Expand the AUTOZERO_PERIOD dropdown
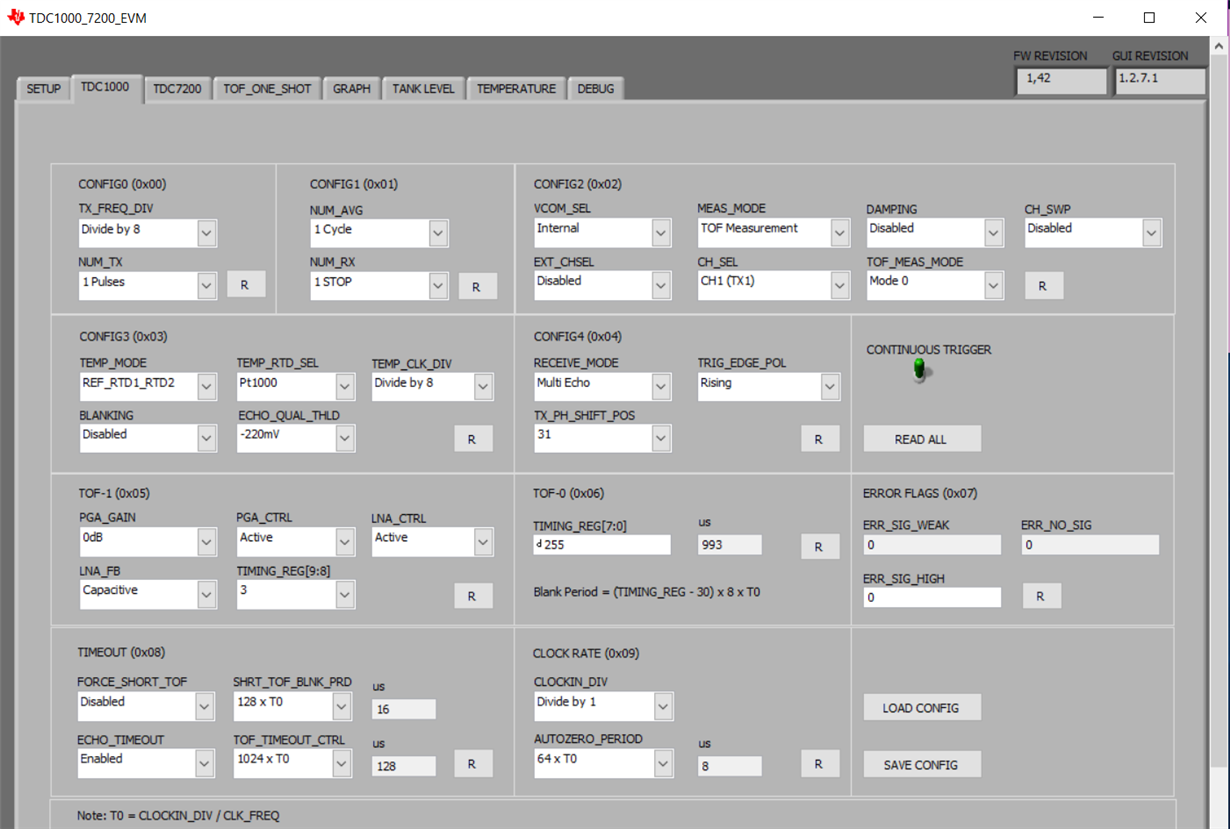The image size is (1230, 829). pos(604,763)
